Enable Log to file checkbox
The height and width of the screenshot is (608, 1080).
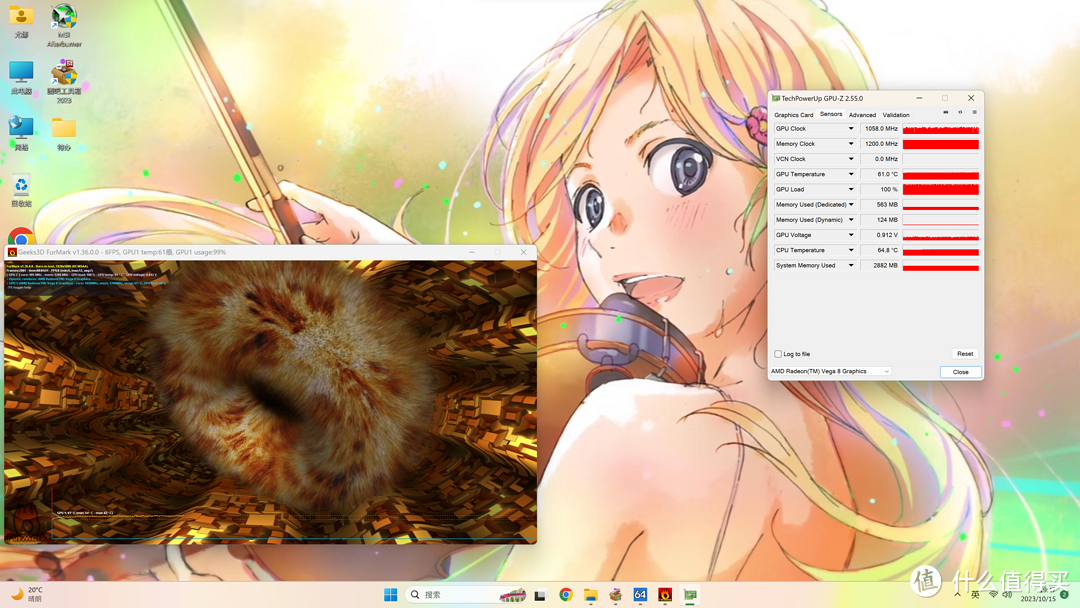778,354
